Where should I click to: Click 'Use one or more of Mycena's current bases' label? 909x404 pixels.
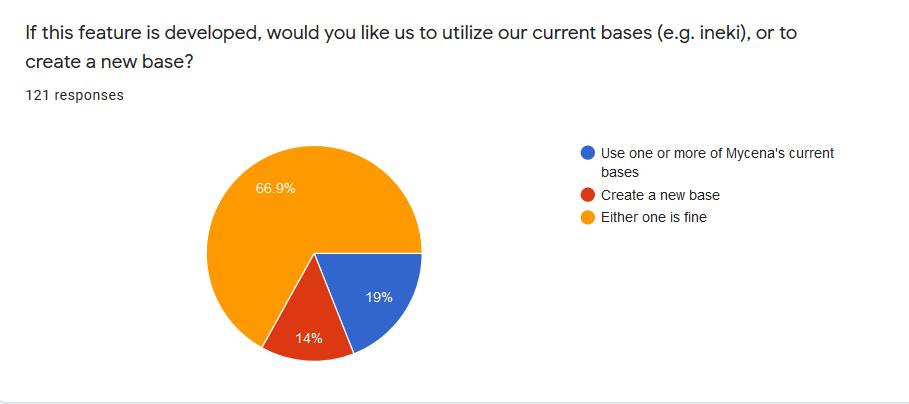click(718, 162)
